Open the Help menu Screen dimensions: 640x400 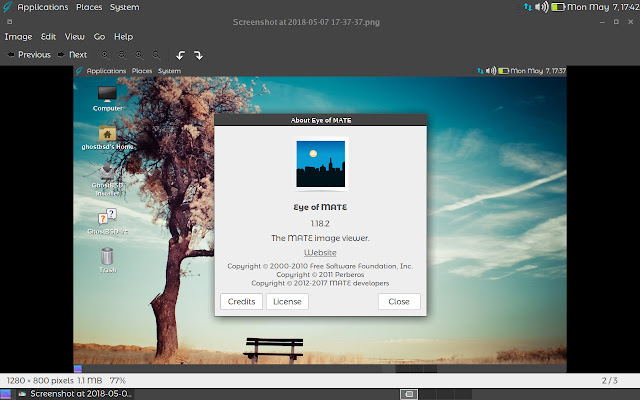(124, 37)
